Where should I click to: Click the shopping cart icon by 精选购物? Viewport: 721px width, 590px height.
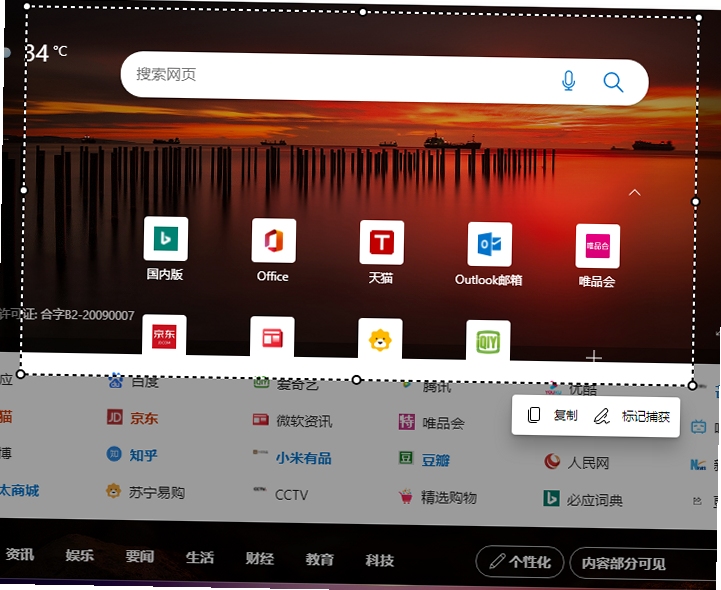pyautogui.click(x=406, y=496)
